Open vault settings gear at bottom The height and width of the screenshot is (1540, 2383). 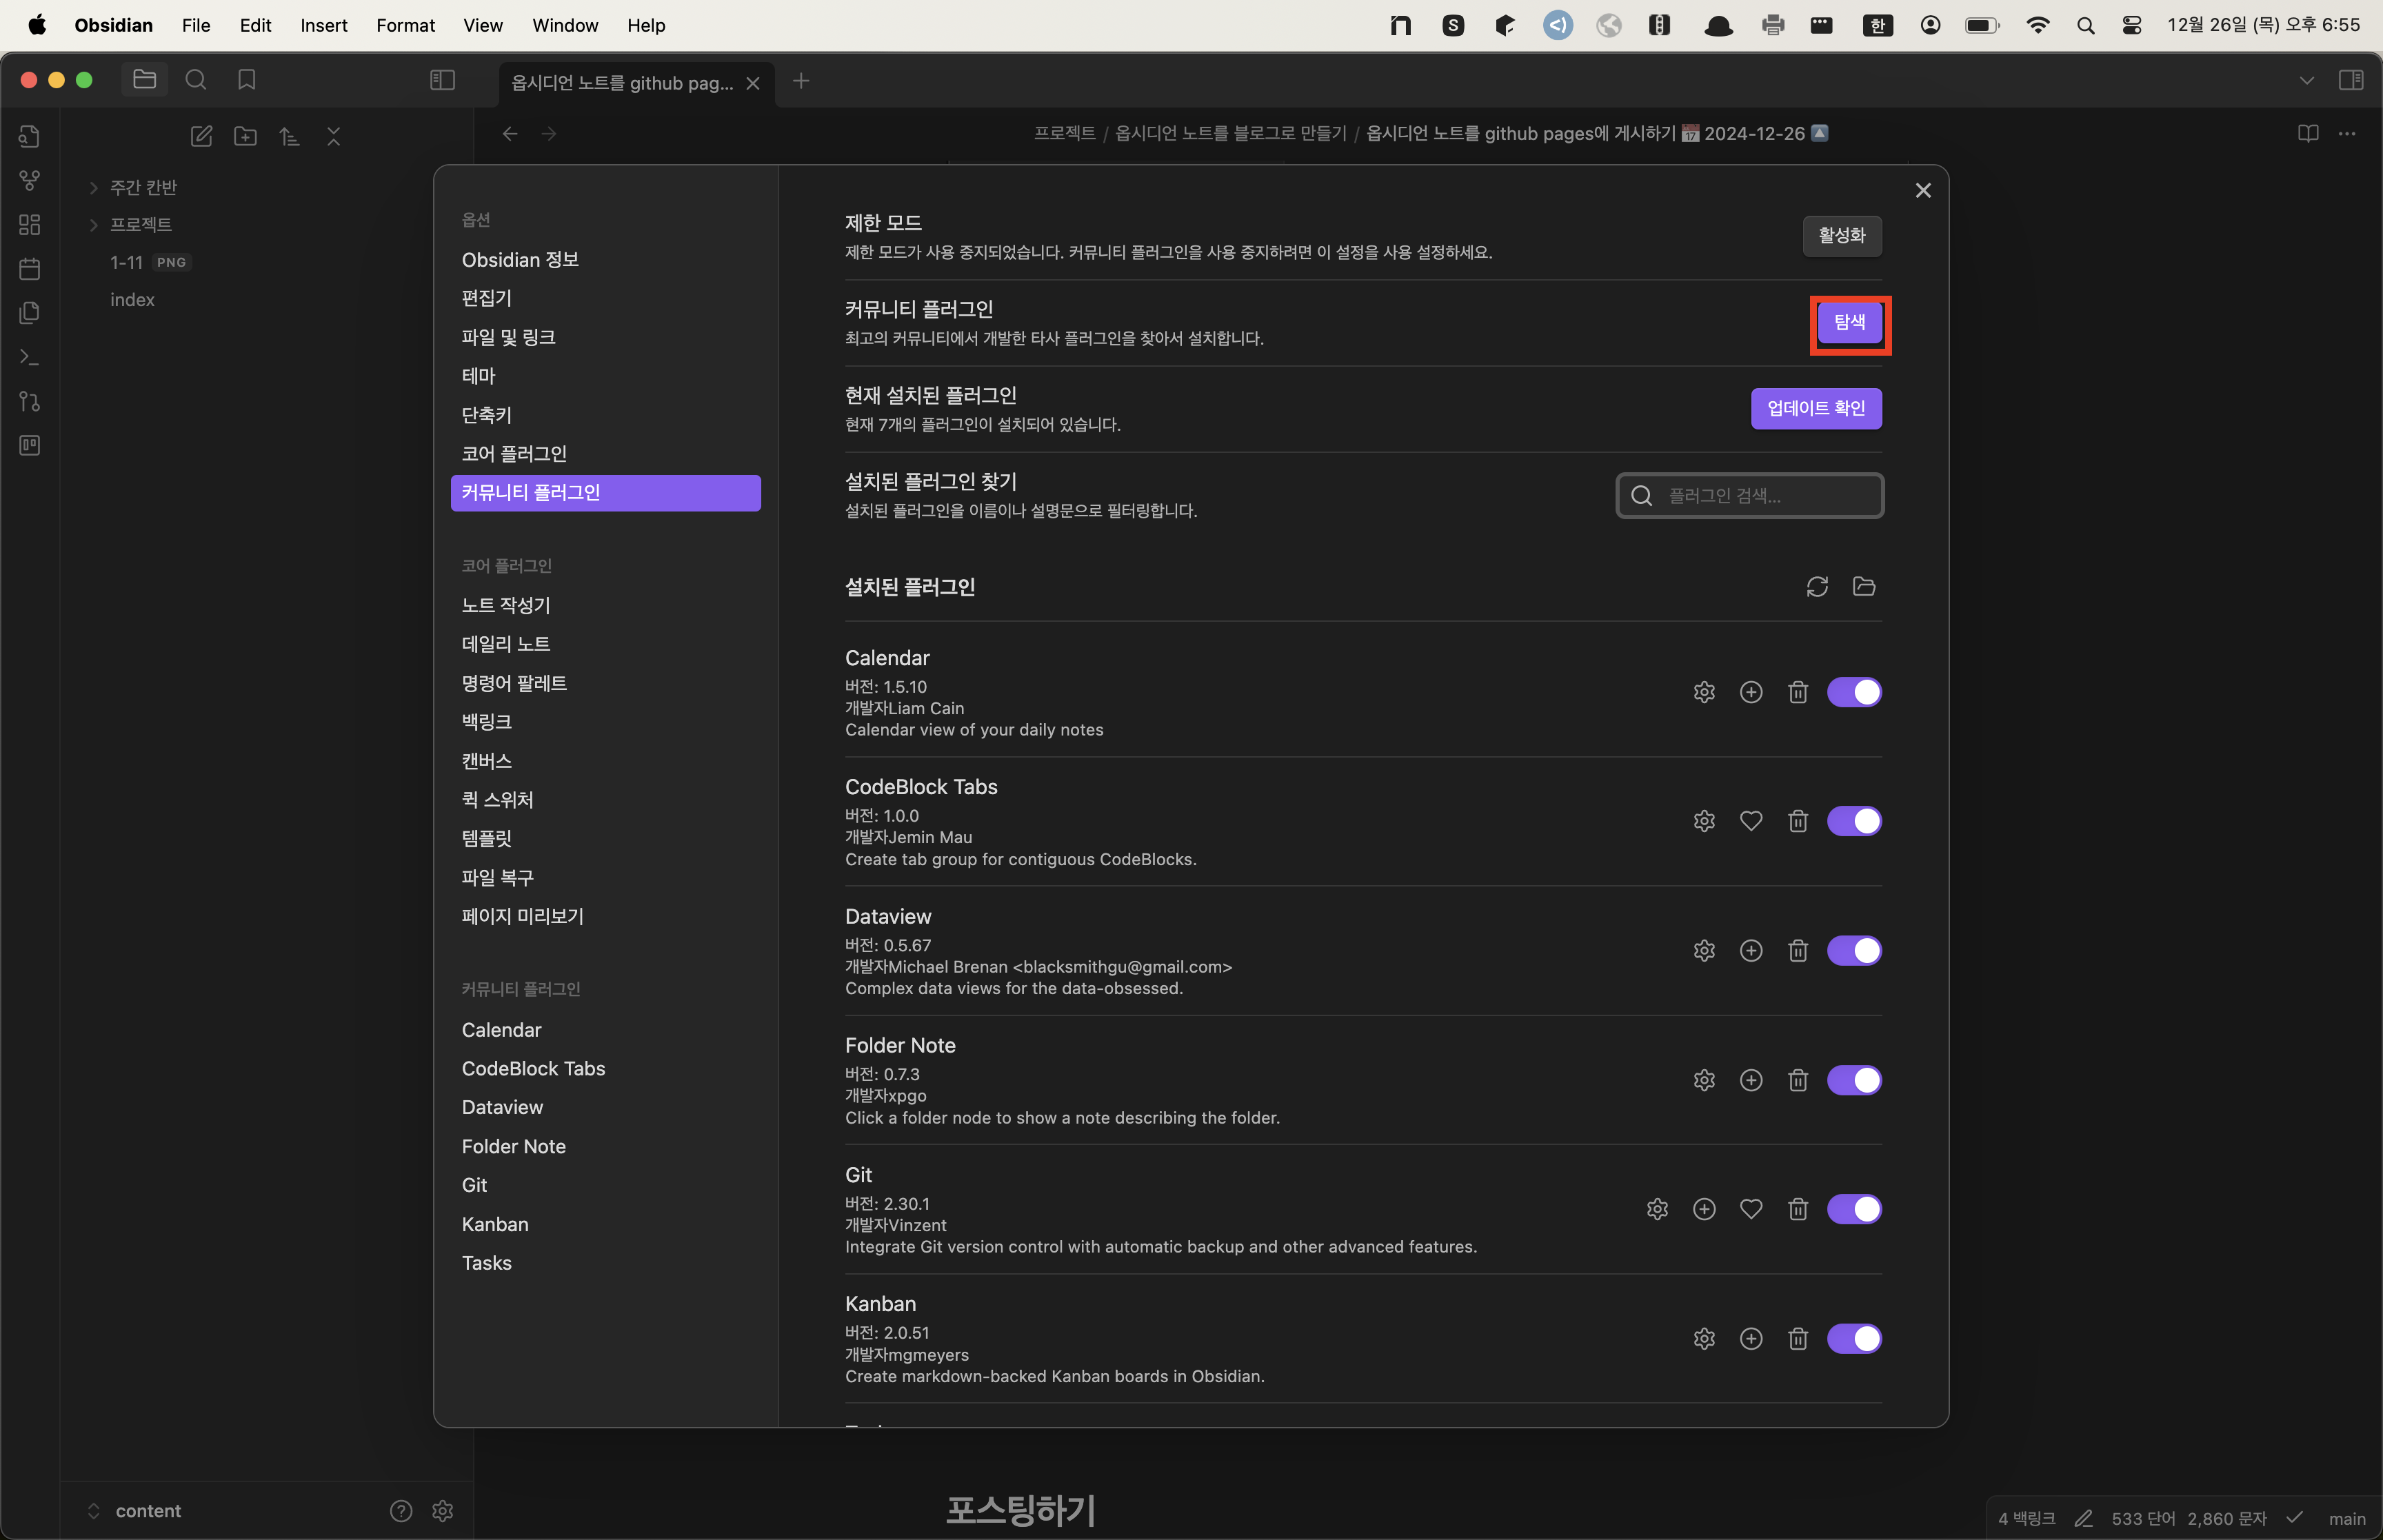[x=443, y=1511]
